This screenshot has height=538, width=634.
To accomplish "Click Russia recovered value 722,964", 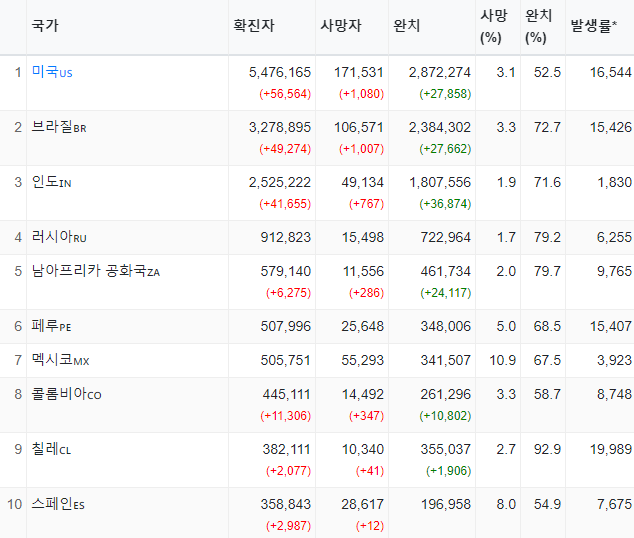I will (x=446, y=237).
